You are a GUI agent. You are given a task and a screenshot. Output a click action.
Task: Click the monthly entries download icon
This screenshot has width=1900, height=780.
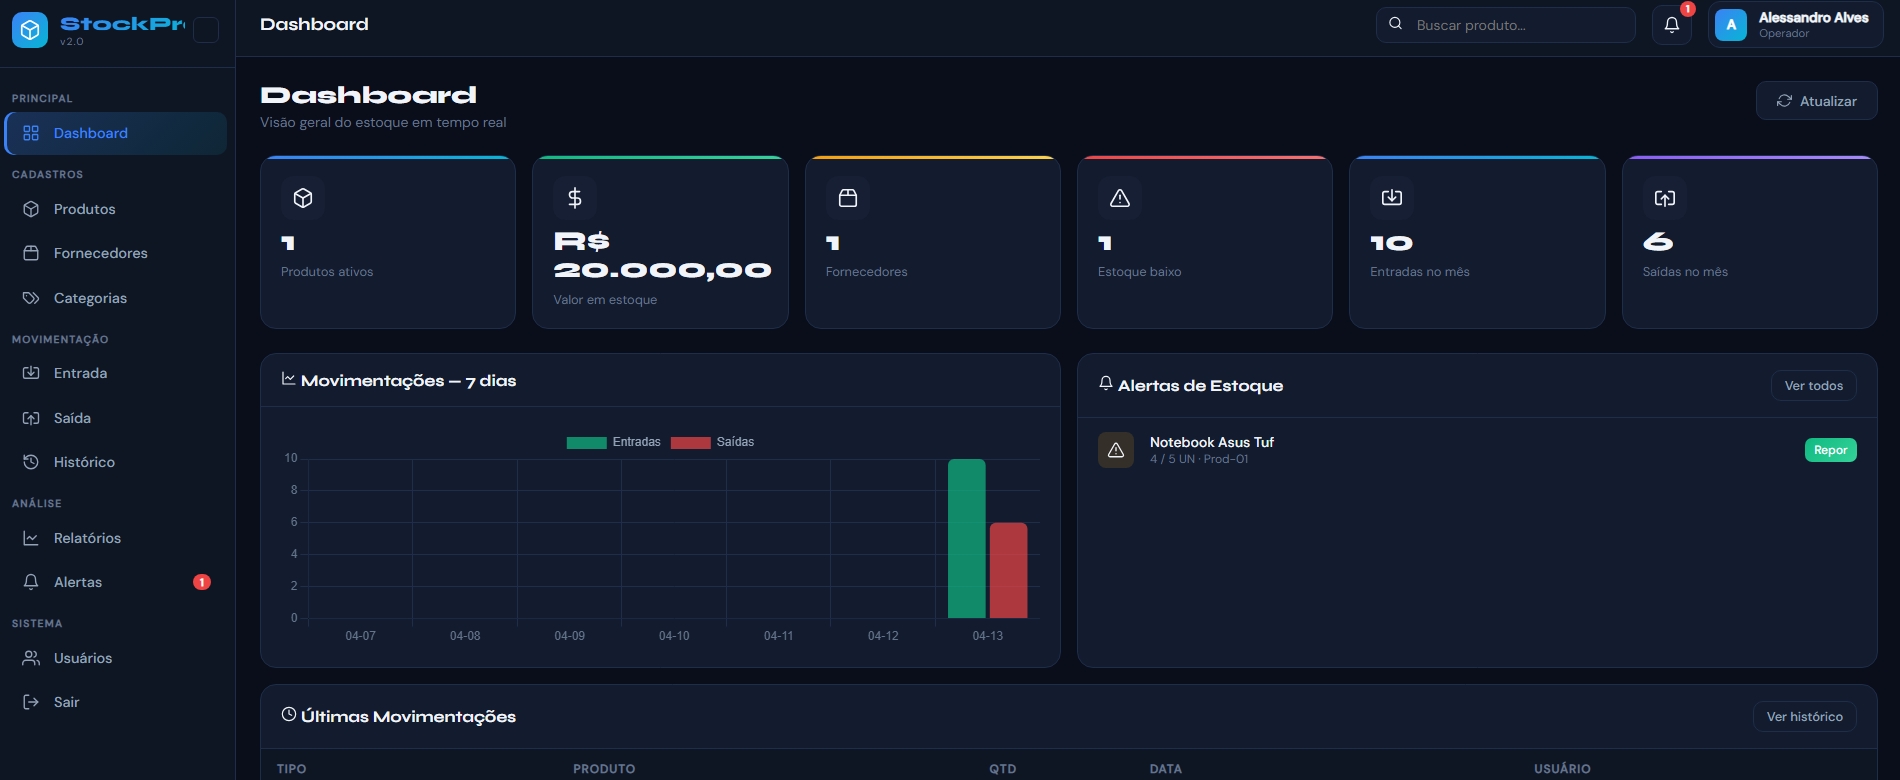[x=1391, y=198]
